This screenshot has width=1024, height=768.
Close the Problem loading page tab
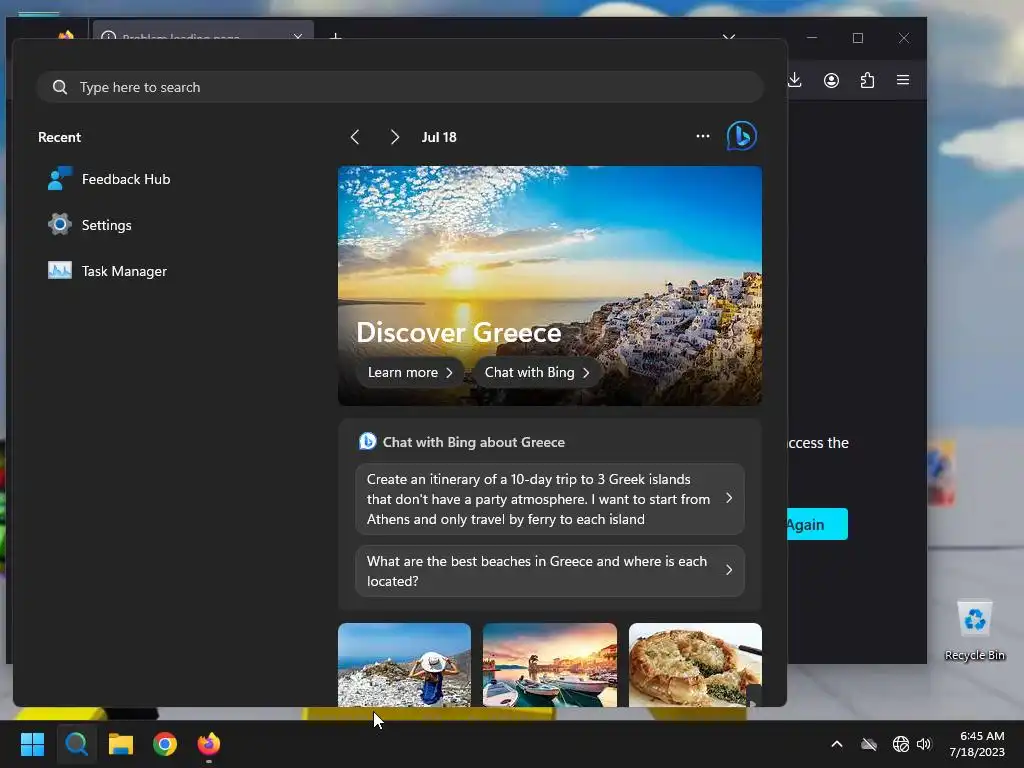(x=298, y=37)
